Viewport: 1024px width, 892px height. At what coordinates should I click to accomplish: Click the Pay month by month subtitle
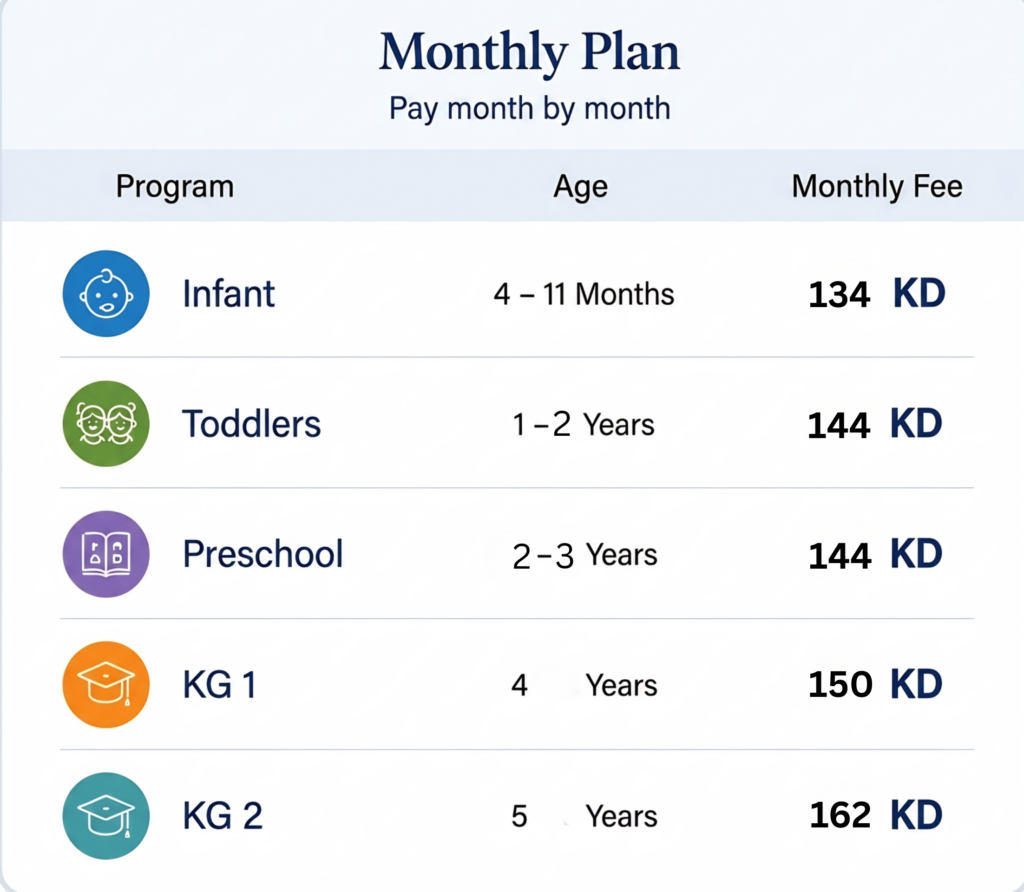[530, 108]
